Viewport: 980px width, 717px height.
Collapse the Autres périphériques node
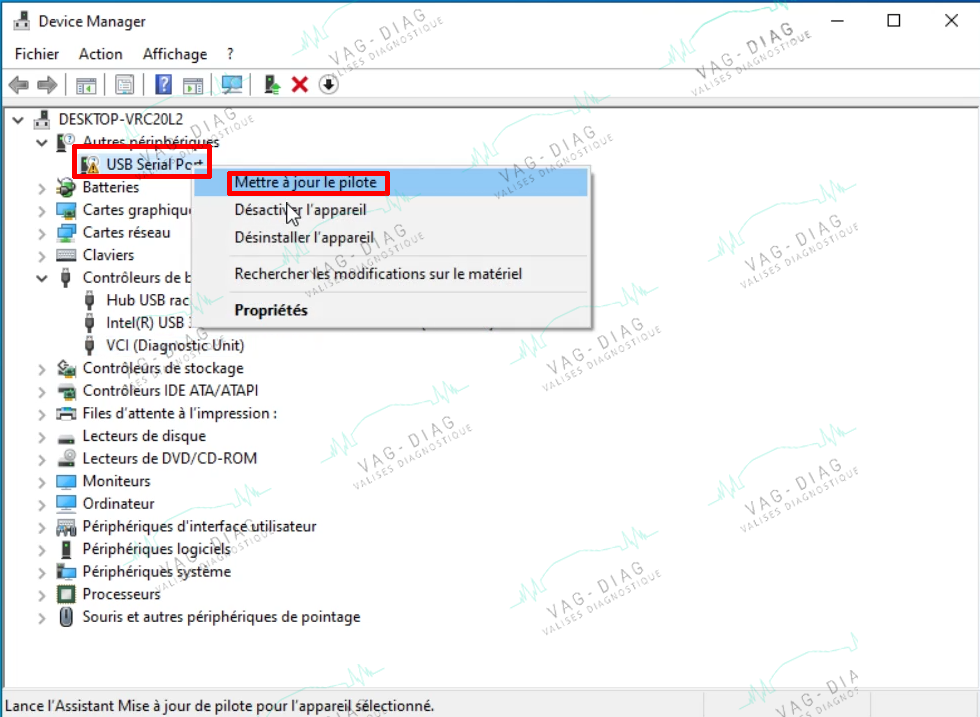point(42,143)
